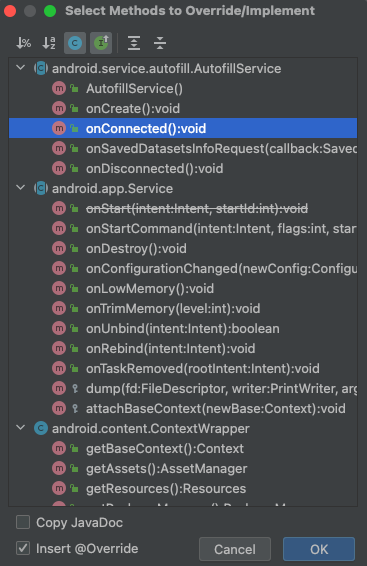The height and width of the screenshot is (566, 367).
Task: Enable the Copy JavaDoc checkbox
Action: 23,522
